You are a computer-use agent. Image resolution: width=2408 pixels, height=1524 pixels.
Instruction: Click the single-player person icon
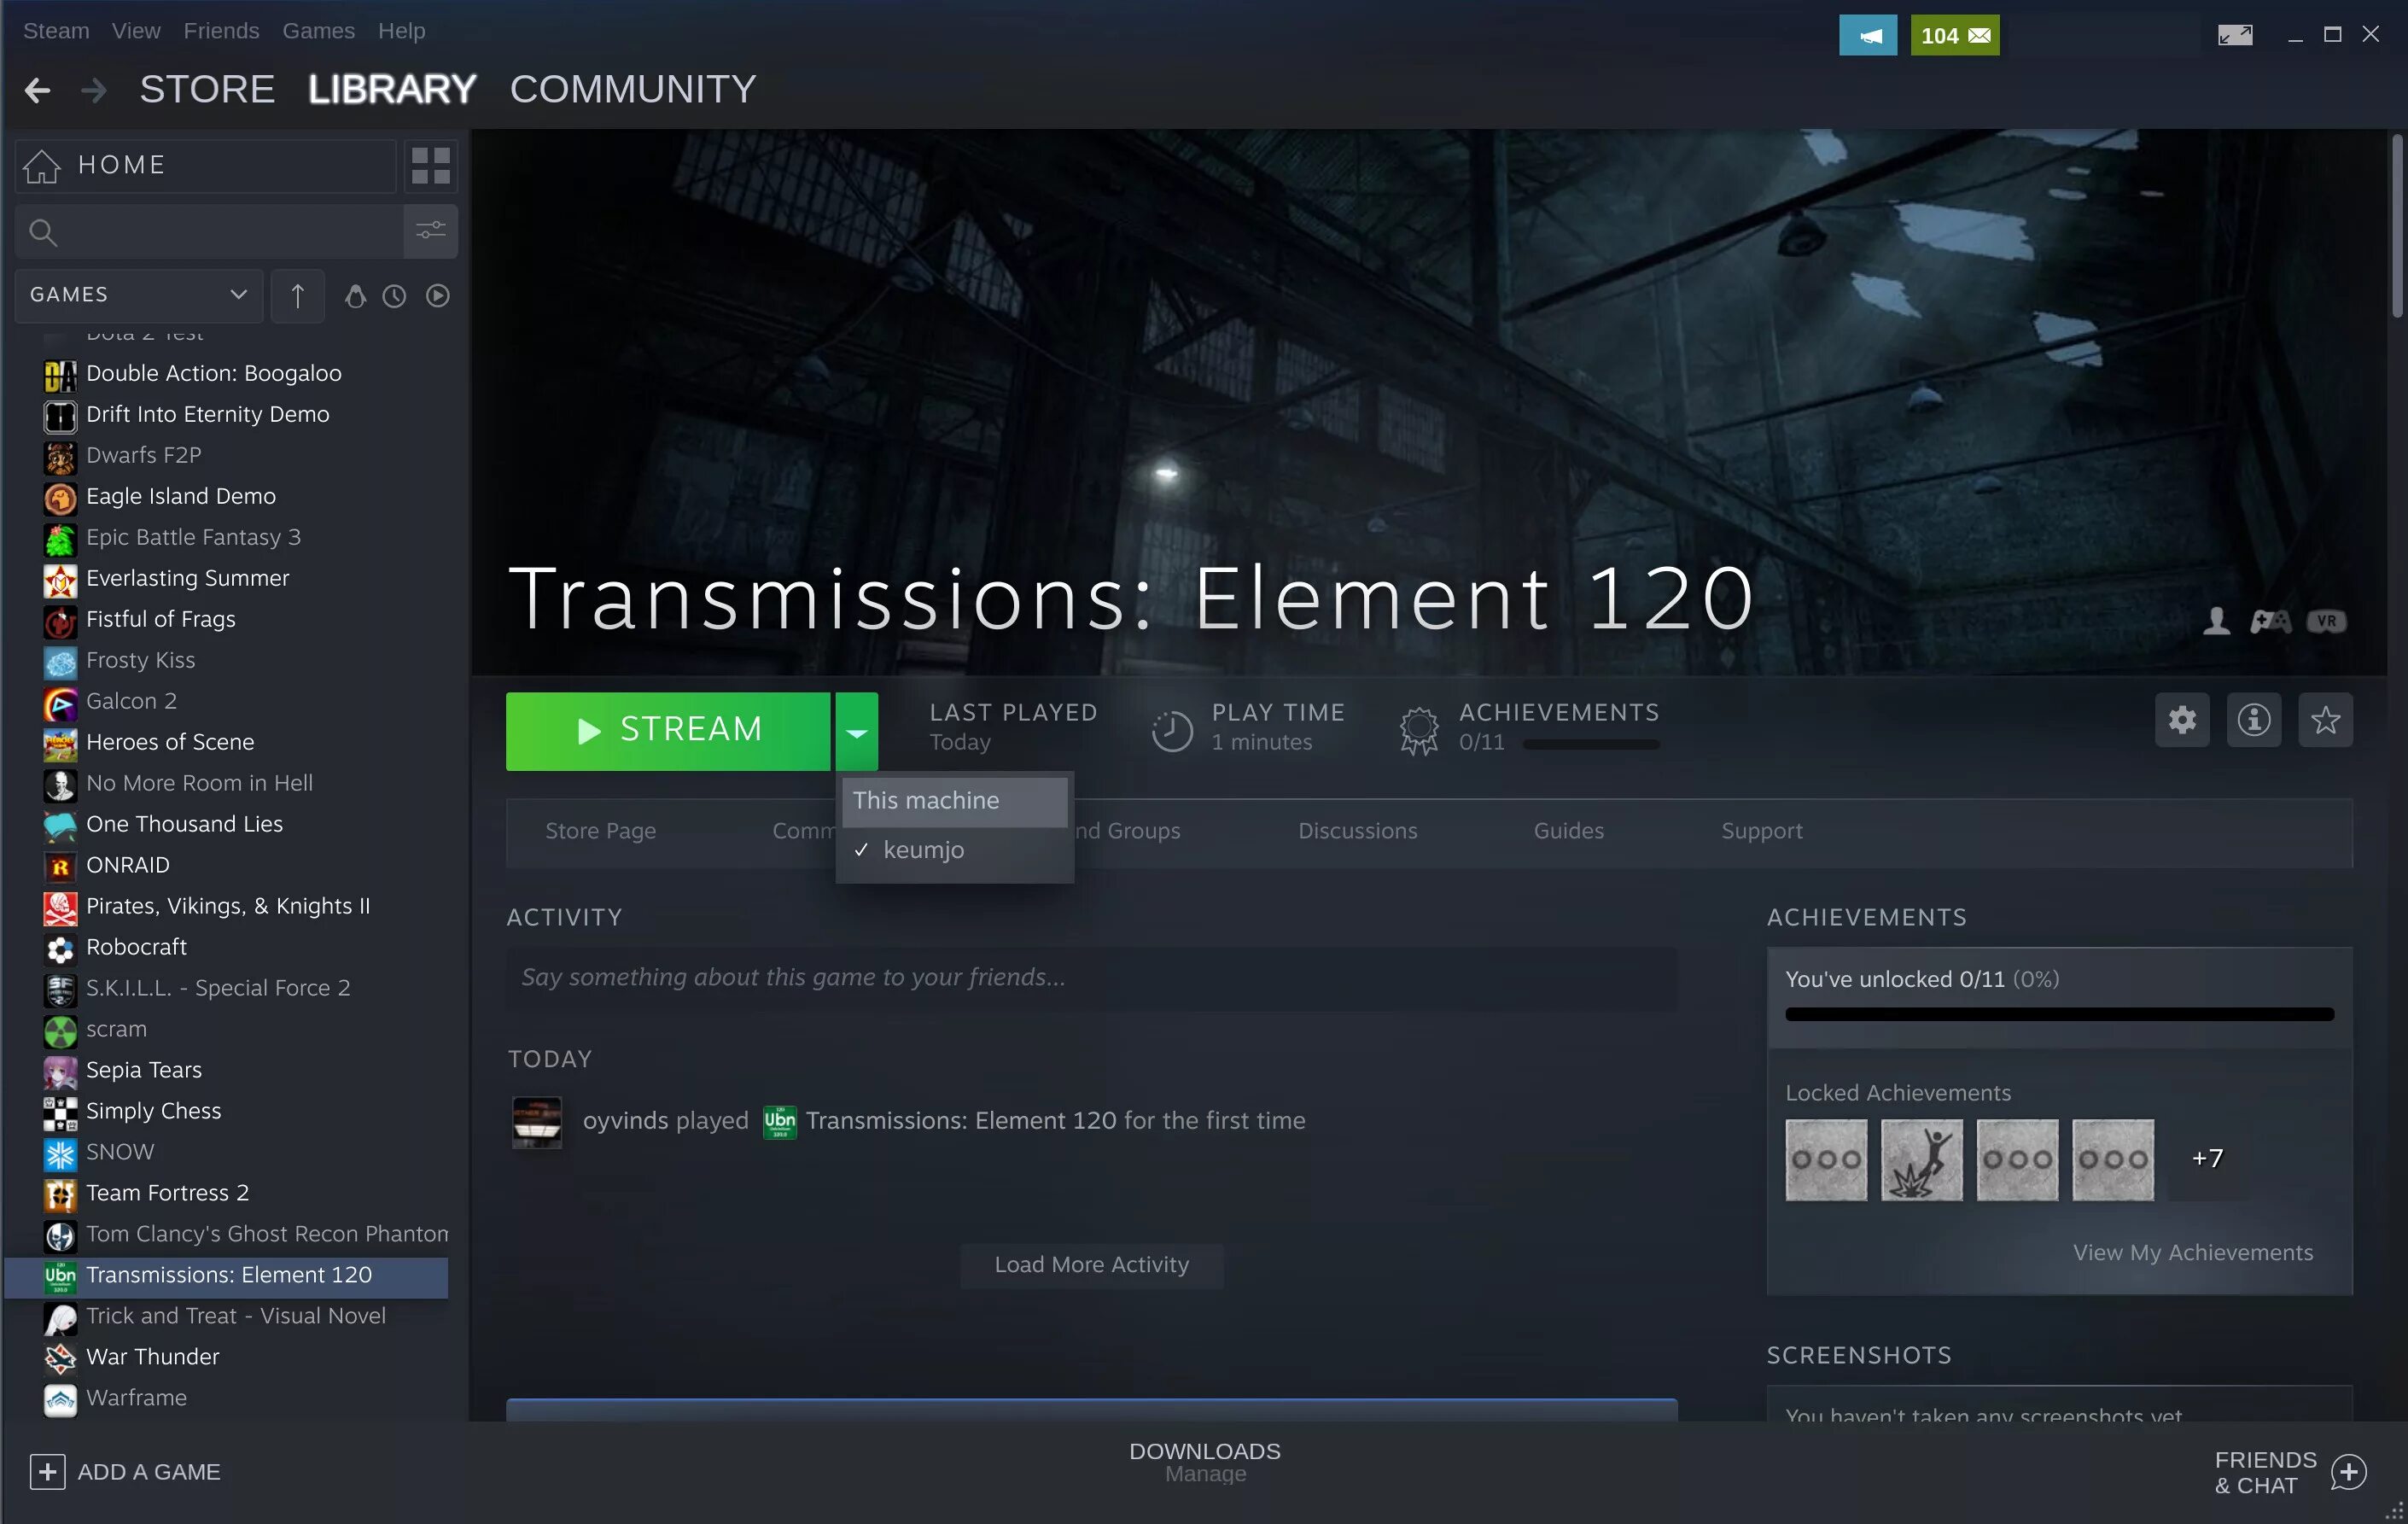click(2217, 621)
